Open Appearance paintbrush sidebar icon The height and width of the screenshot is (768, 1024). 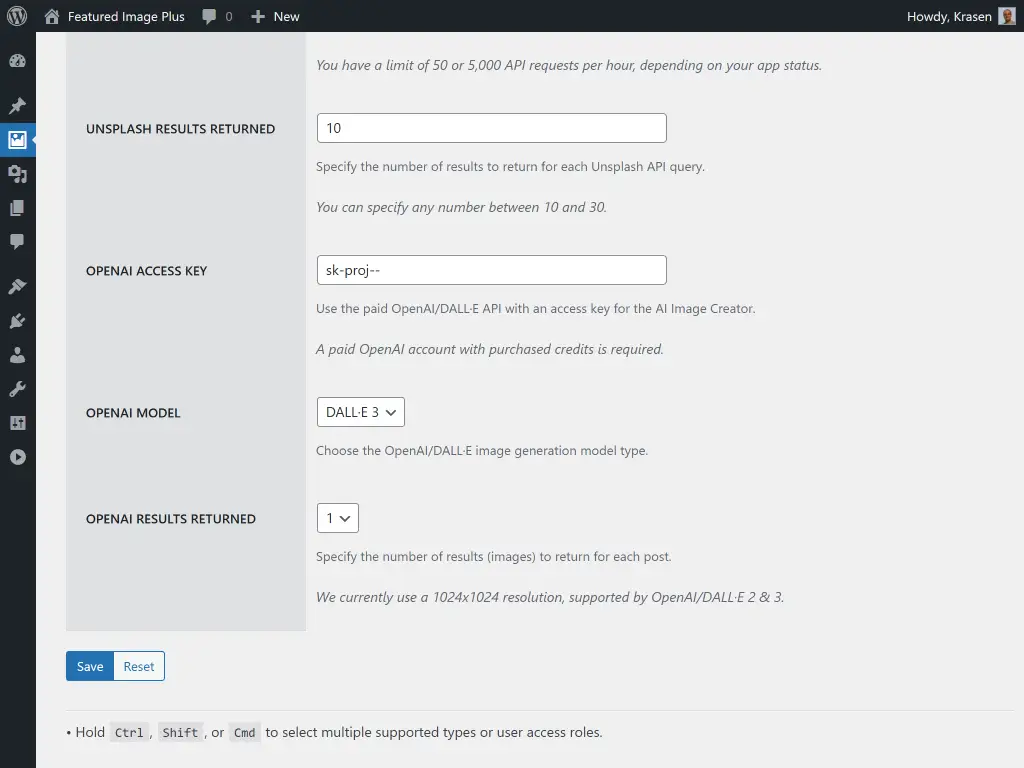click(x=18, y=286)
